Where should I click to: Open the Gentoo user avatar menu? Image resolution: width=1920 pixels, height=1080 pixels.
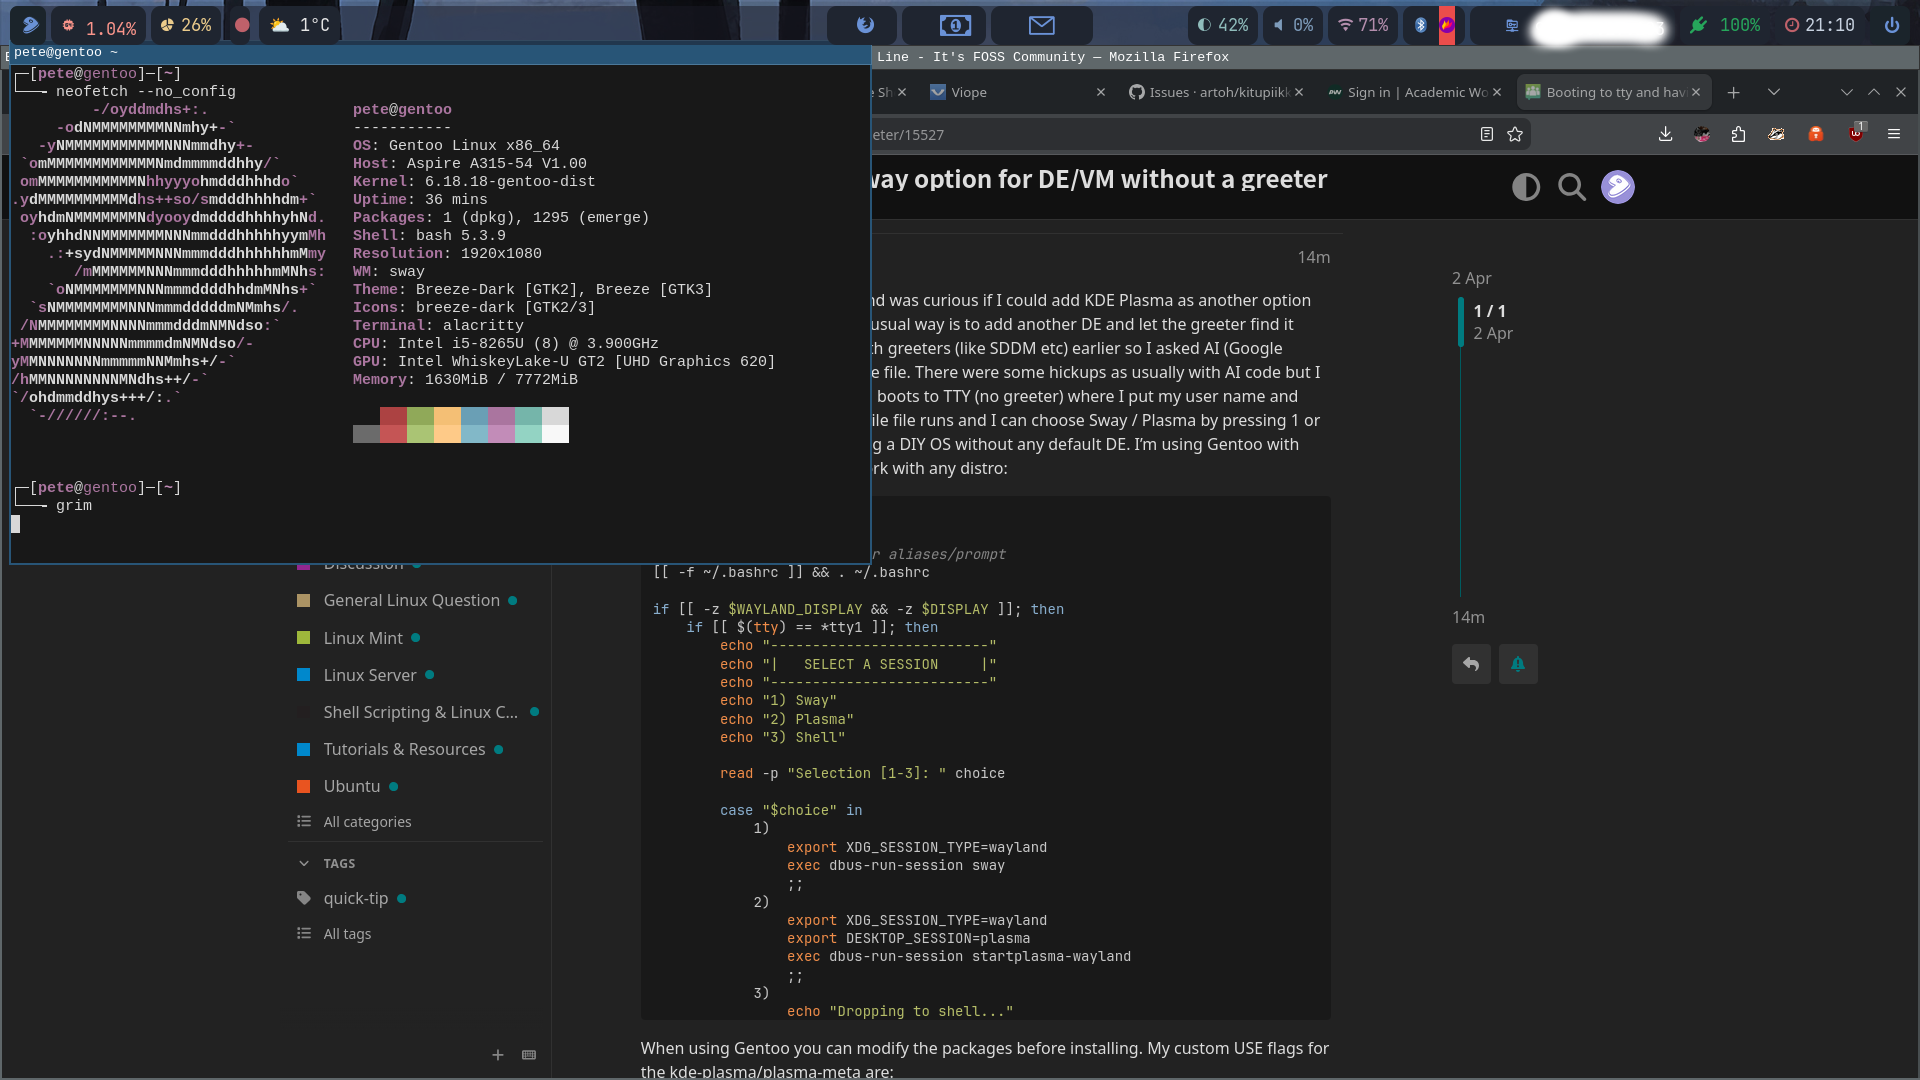coord(1617,187)
